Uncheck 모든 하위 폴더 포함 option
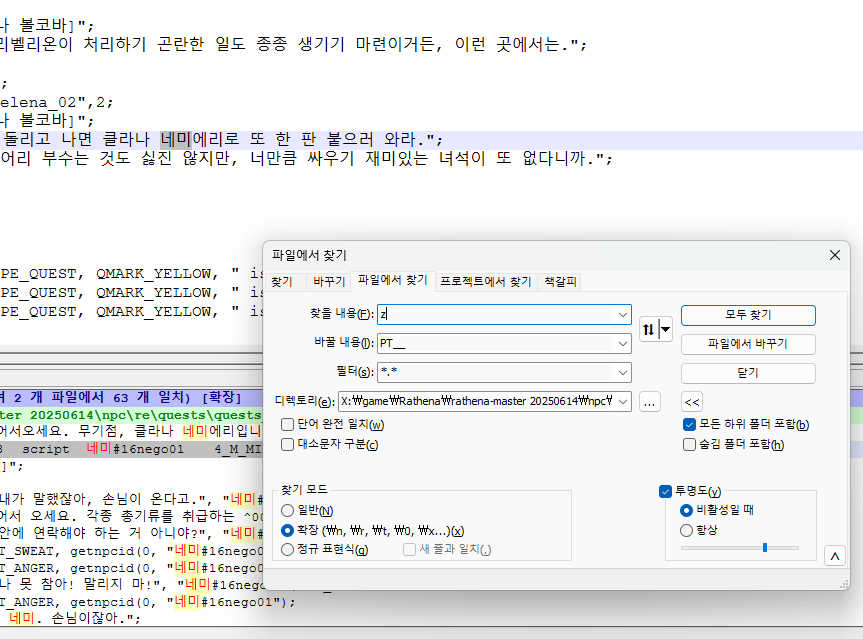Viewport: 863px width, 639px height. [689, 424]
